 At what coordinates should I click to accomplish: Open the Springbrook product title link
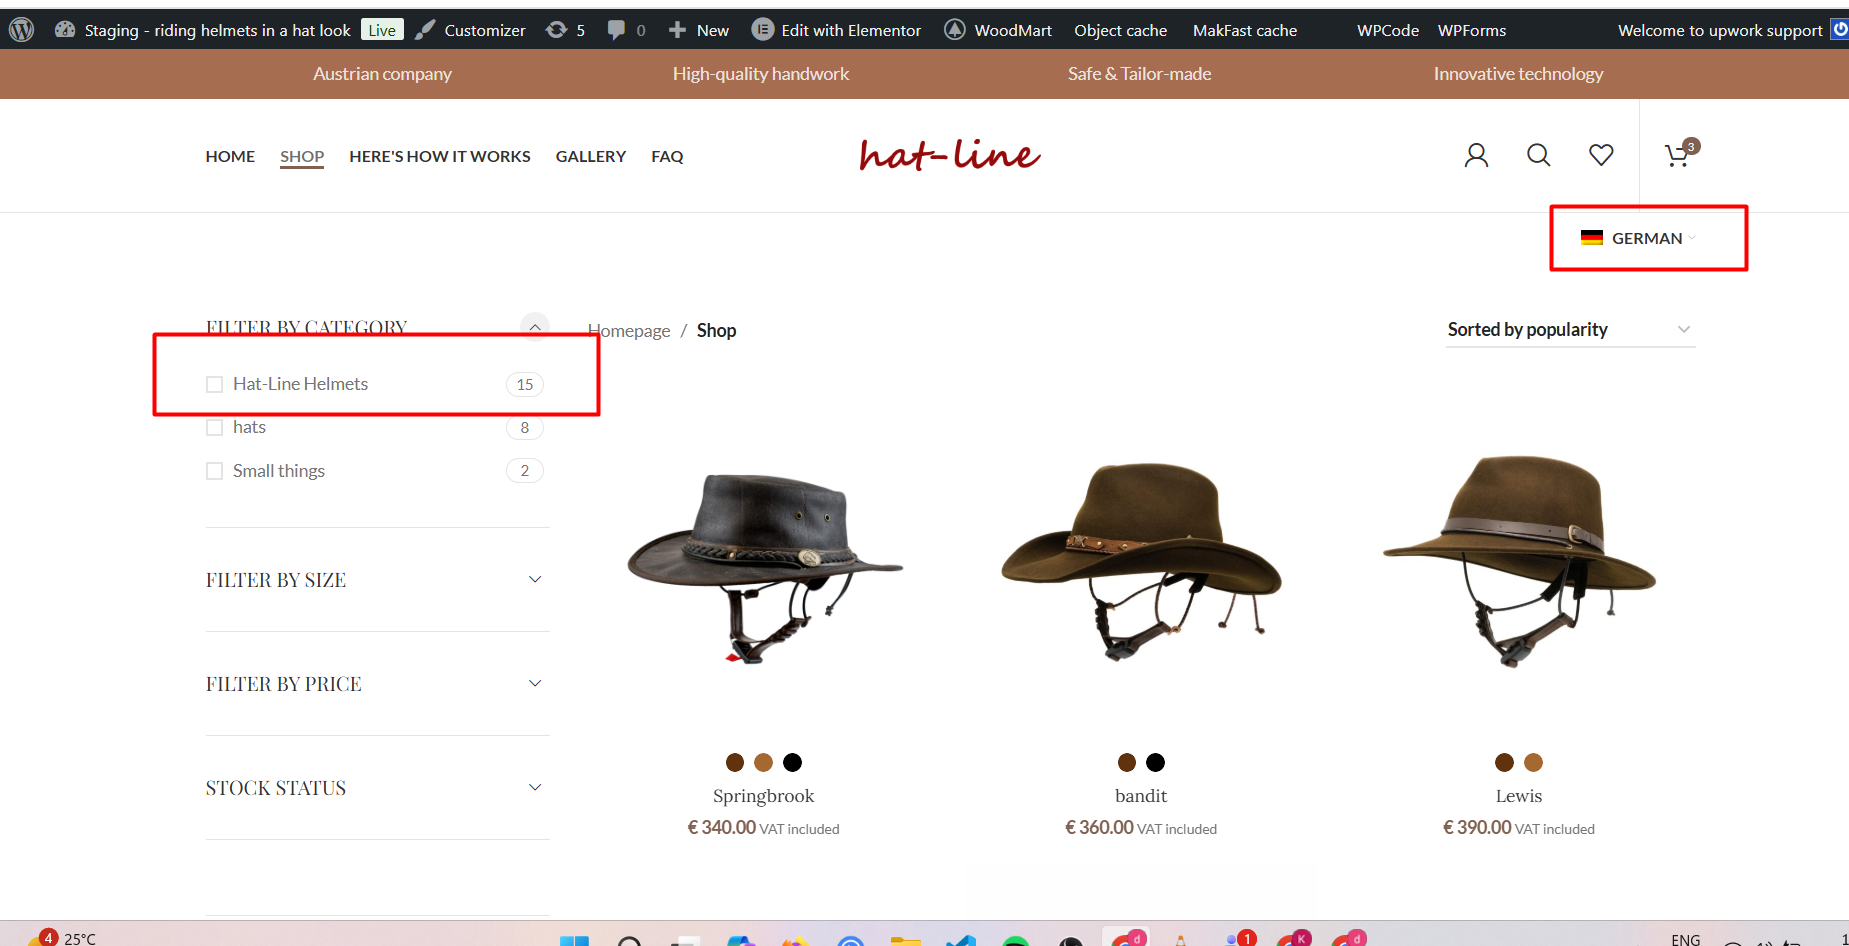763,796
